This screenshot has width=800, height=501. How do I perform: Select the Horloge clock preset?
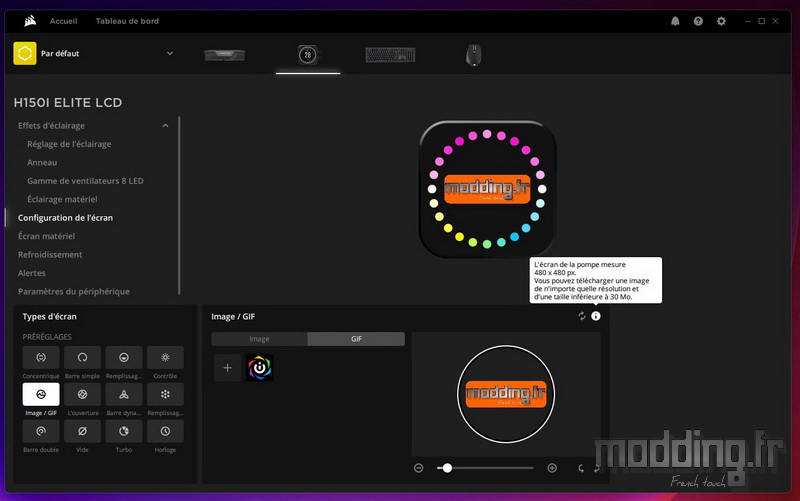click(165, 432)
